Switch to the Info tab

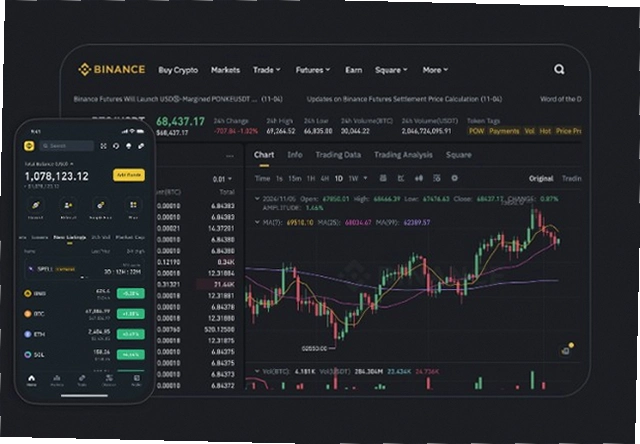coord(295,155)
